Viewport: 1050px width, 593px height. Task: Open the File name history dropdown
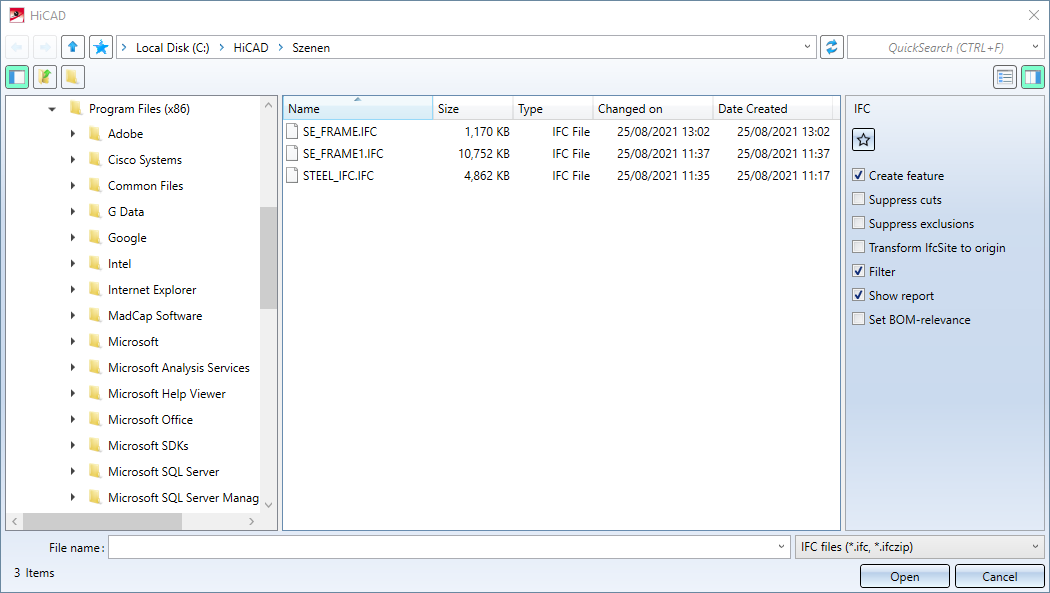click(x=781, y=547)
